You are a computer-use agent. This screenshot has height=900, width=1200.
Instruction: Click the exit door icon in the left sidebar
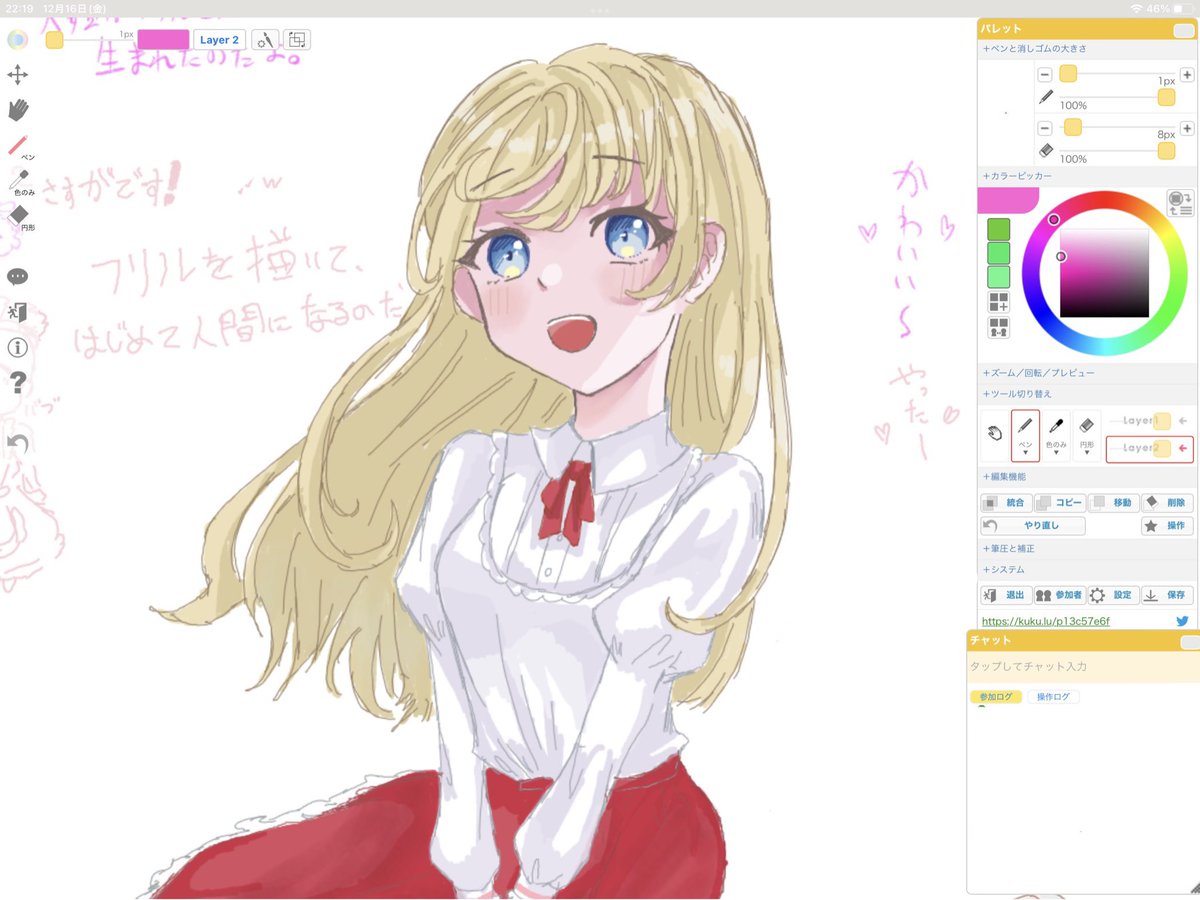pyautogui.click(x=17, y=312)
